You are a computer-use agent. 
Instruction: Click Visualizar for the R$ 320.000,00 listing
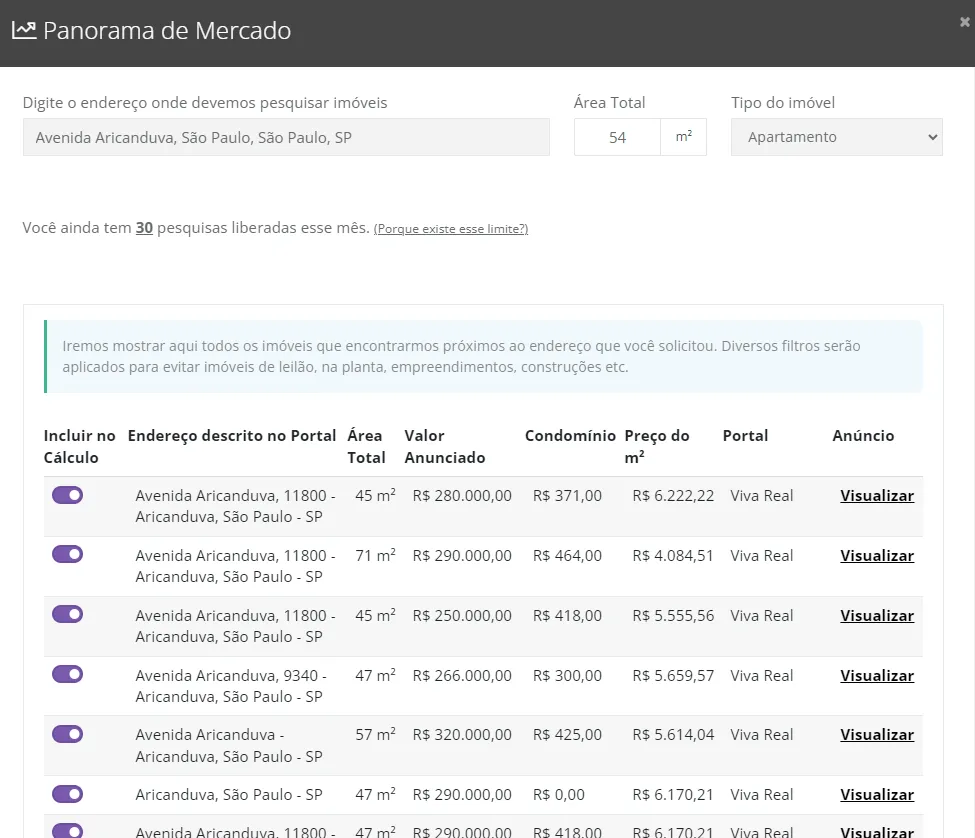point(876,735)
